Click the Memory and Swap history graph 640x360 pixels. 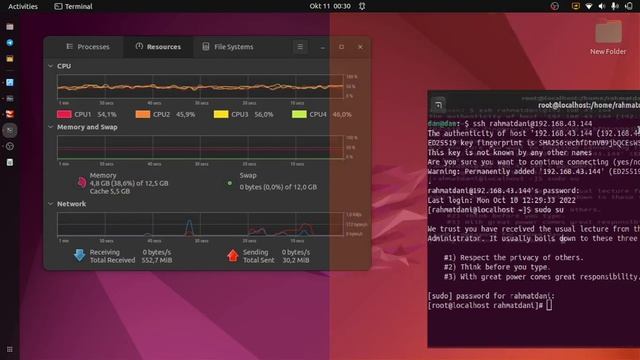(200, 147)
